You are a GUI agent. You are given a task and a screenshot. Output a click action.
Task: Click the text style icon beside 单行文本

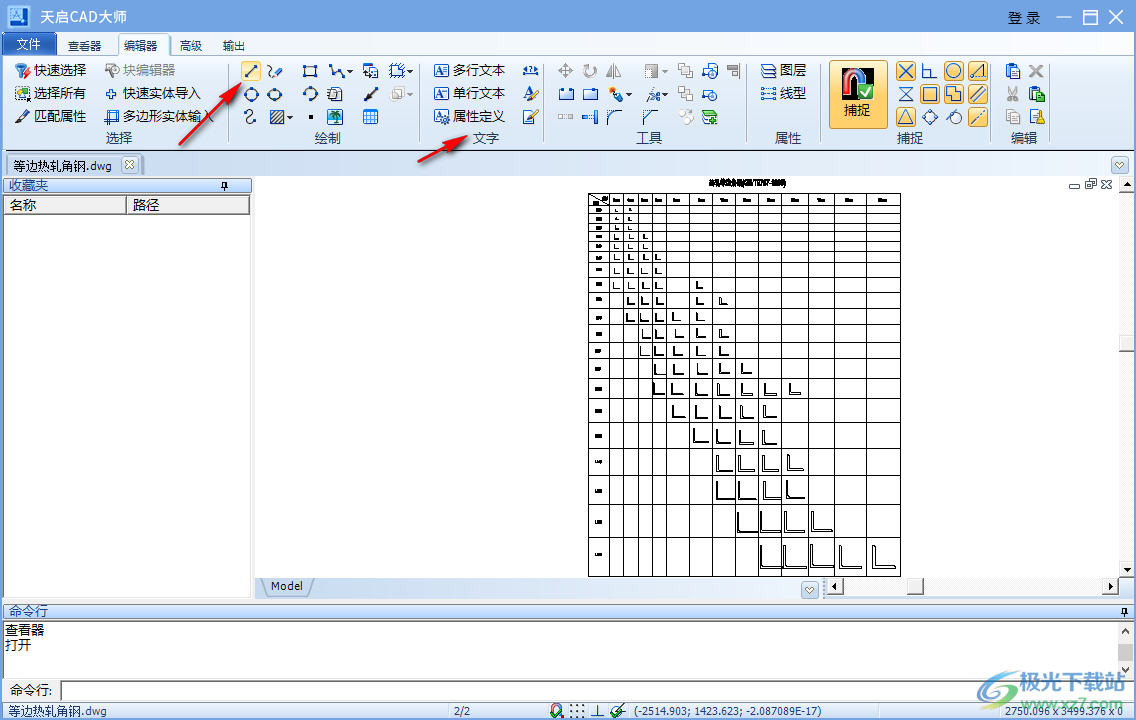coord(530,94)
